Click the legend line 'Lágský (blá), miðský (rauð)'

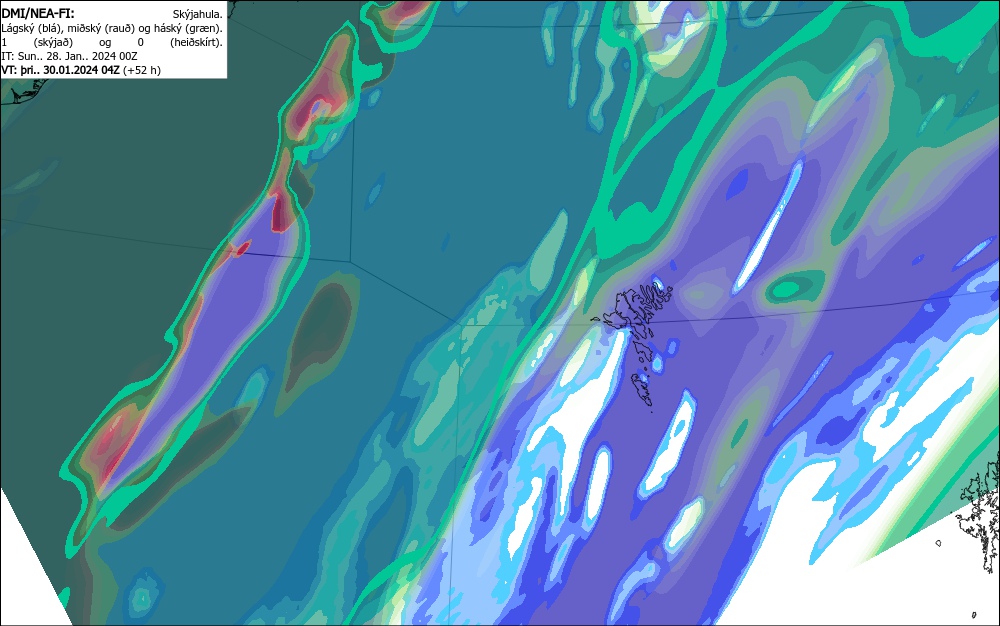tap(68, 28)
